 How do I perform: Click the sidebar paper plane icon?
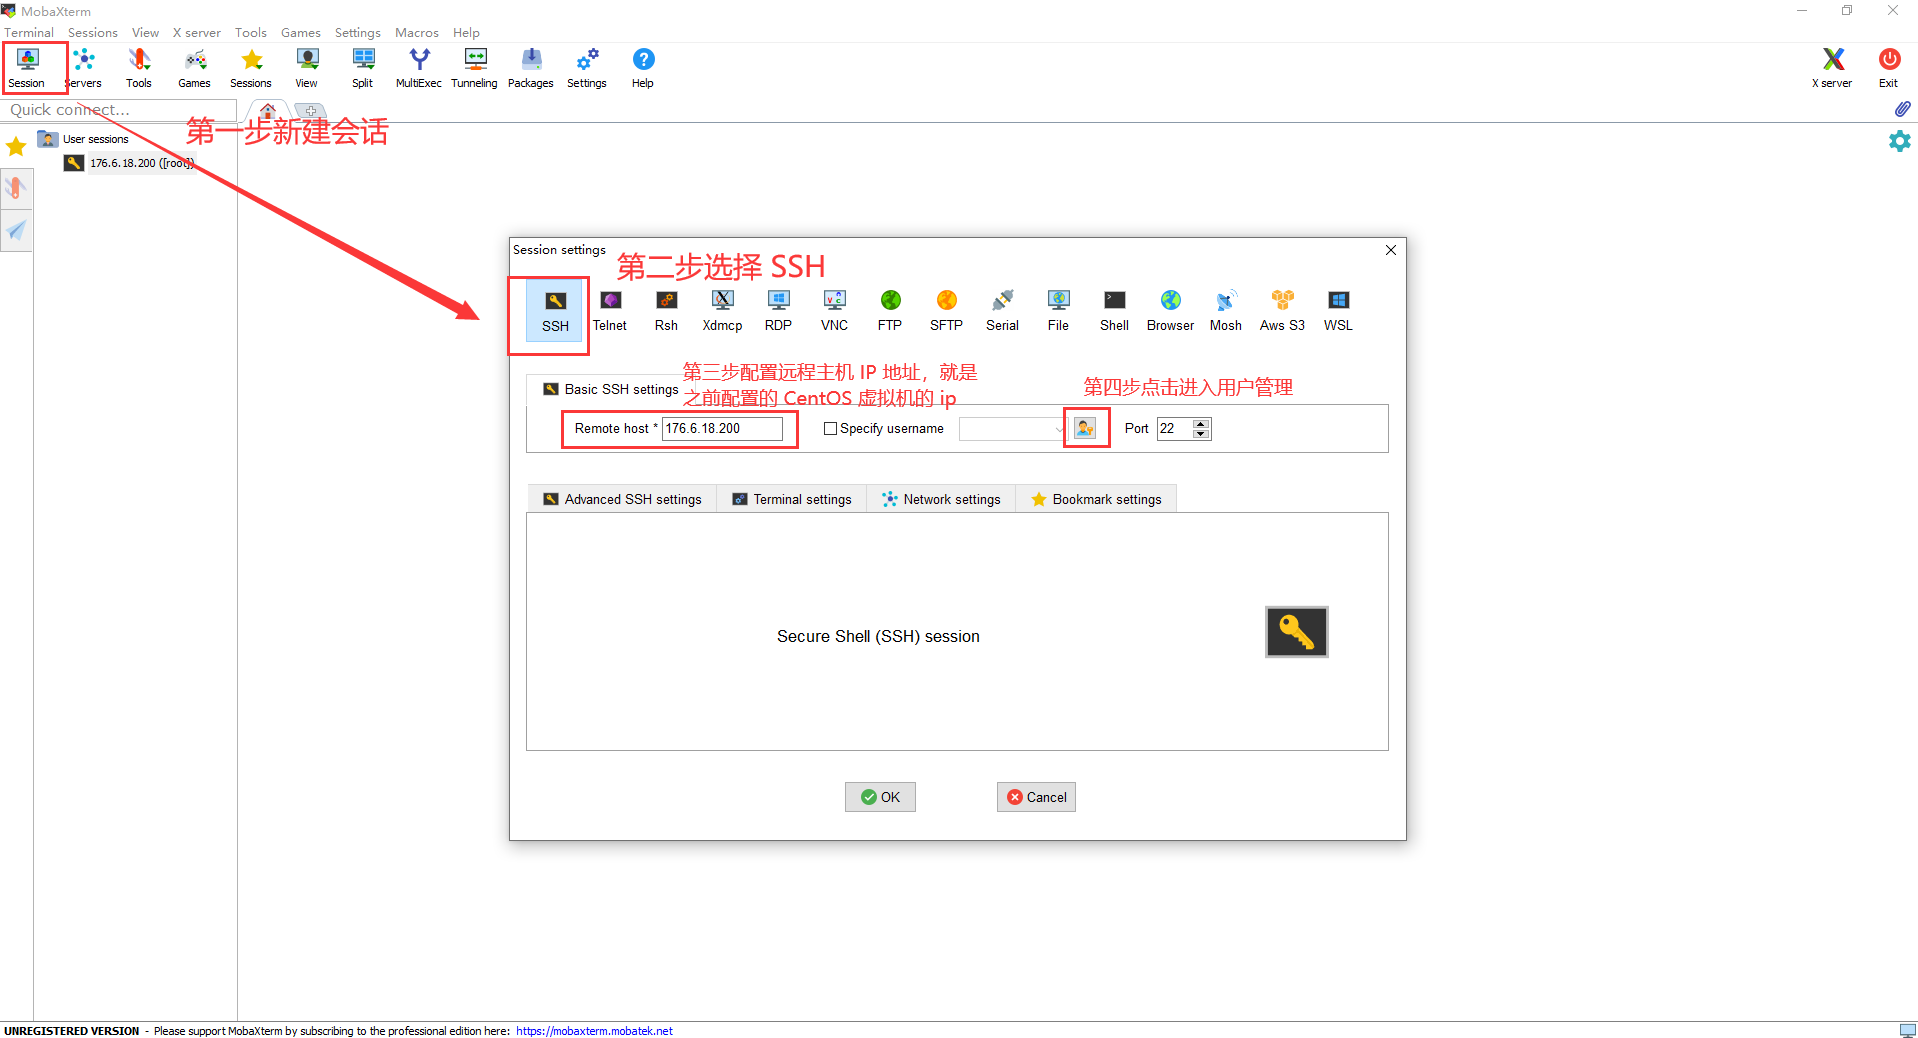pos(16,231)
